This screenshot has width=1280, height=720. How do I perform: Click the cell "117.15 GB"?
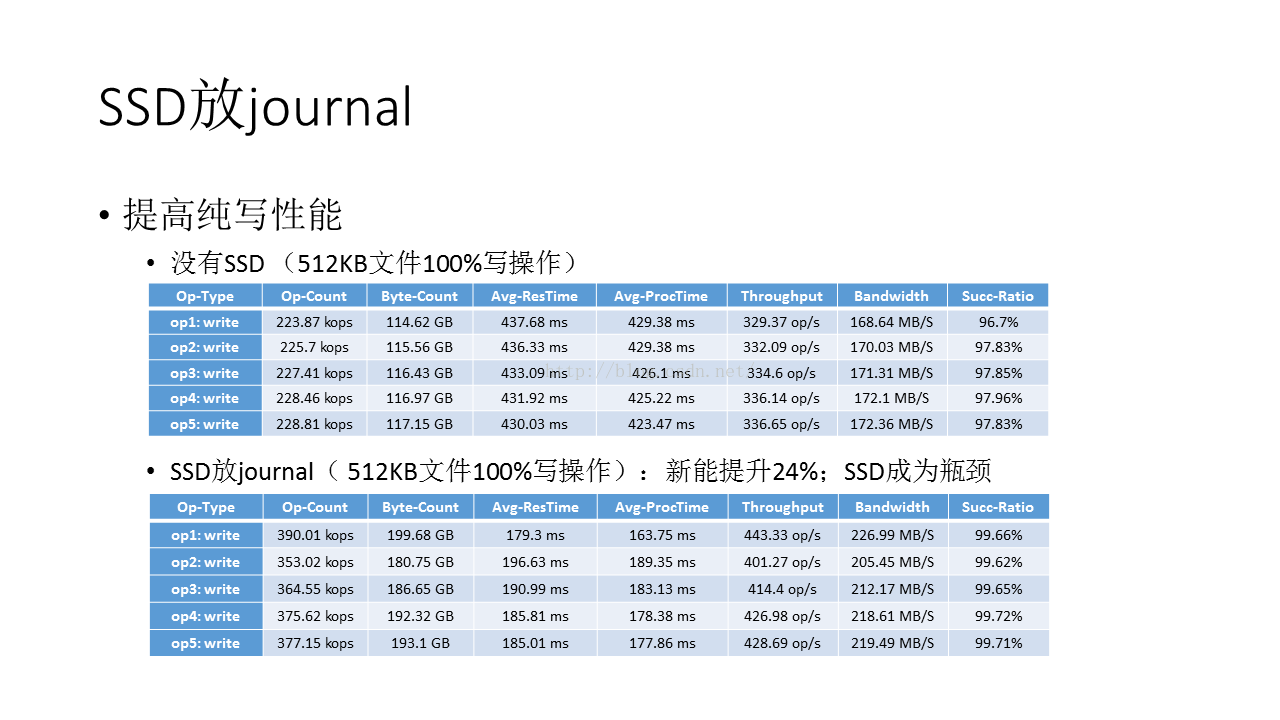(420, 424)
